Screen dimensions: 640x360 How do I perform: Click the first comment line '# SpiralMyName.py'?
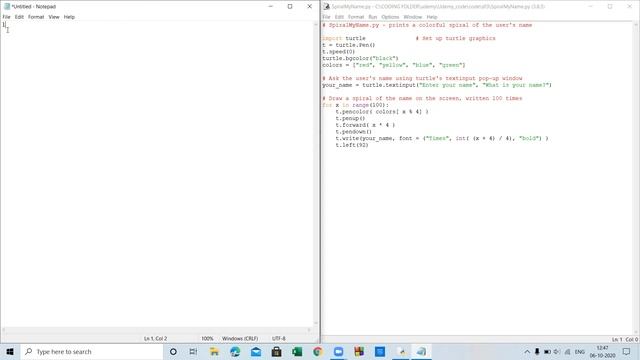(x=427, y=25)
